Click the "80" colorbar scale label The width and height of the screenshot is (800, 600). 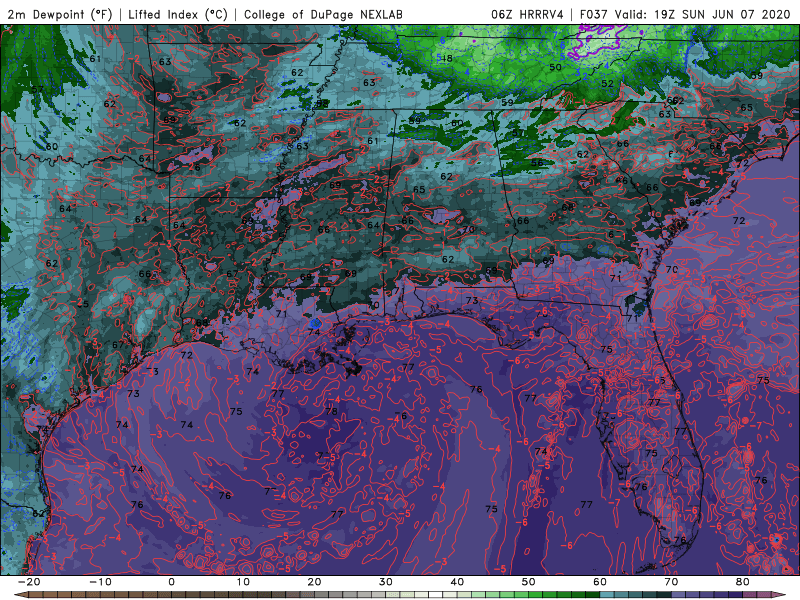743,582
